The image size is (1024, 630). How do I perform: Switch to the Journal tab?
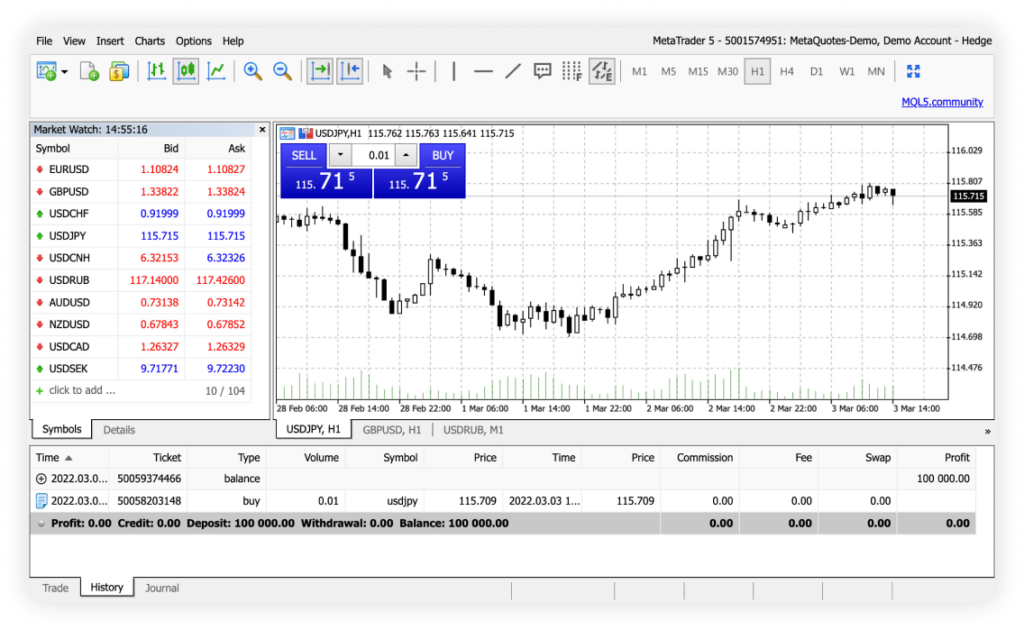(x=162, y=588)
